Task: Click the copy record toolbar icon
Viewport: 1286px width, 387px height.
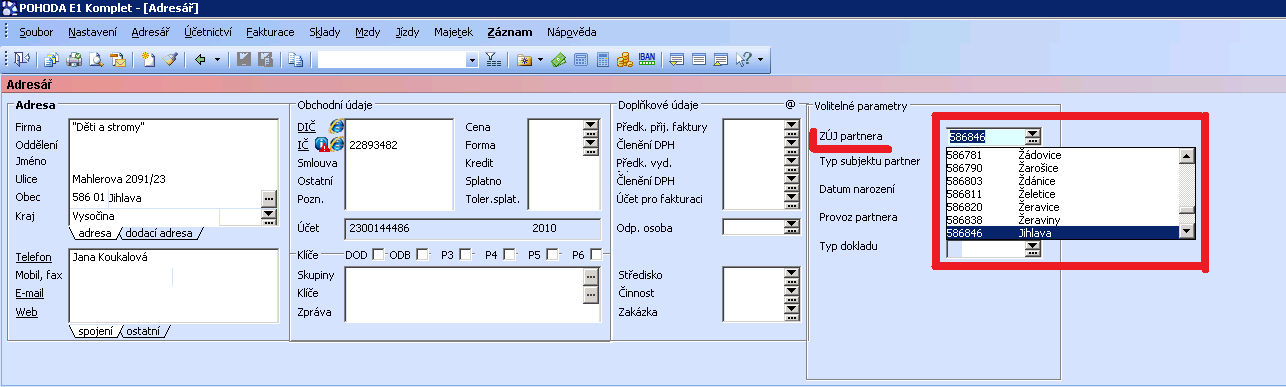Action: (x=296, y=60)
